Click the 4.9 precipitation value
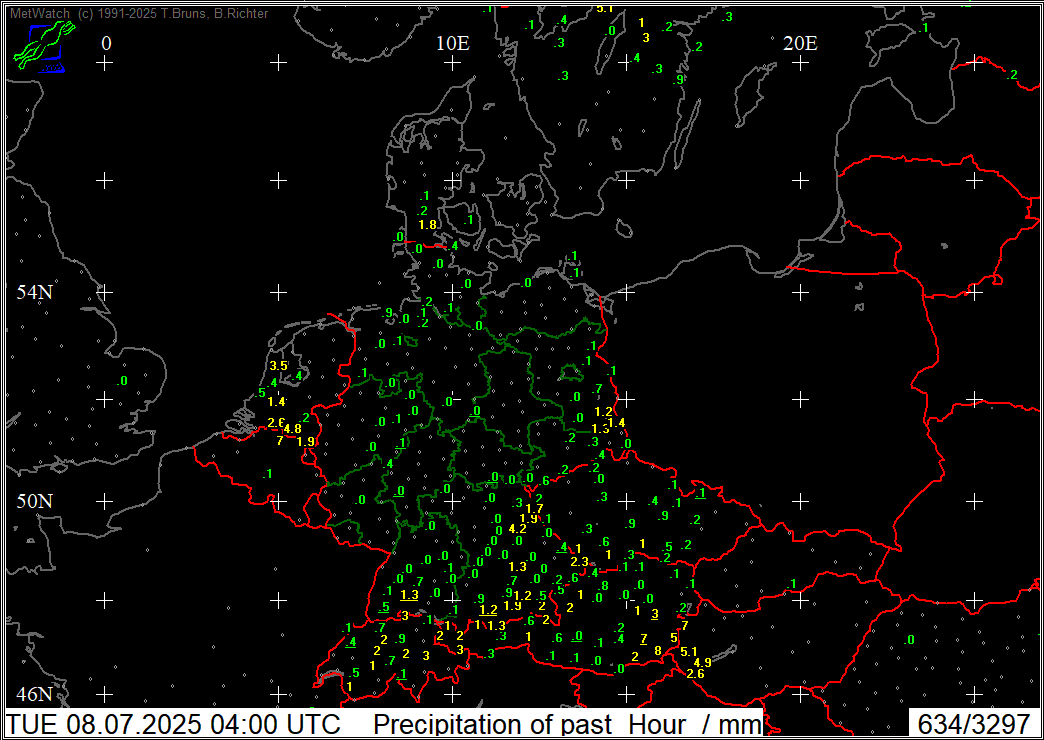Screen dimensions: 1044x740 point(703,663)
